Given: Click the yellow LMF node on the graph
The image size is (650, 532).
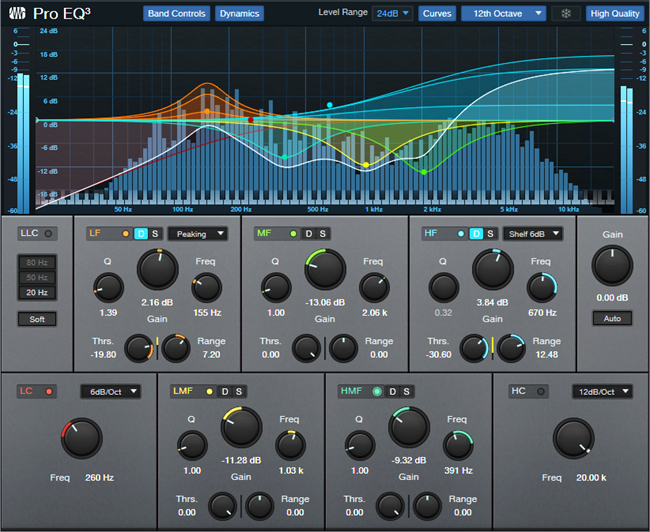Looking at the screenshot, I should point(366,165).
